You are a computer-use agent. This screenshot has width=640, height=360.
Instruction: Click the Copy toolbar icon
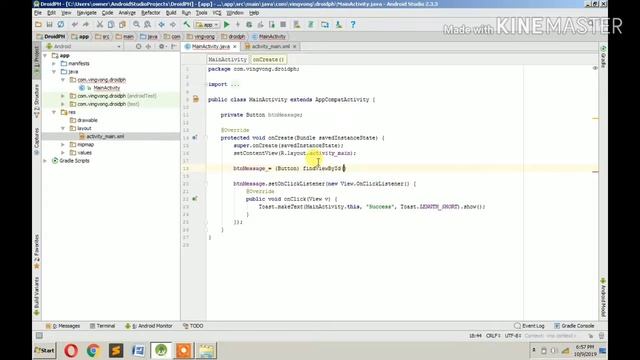pos(111,25)
